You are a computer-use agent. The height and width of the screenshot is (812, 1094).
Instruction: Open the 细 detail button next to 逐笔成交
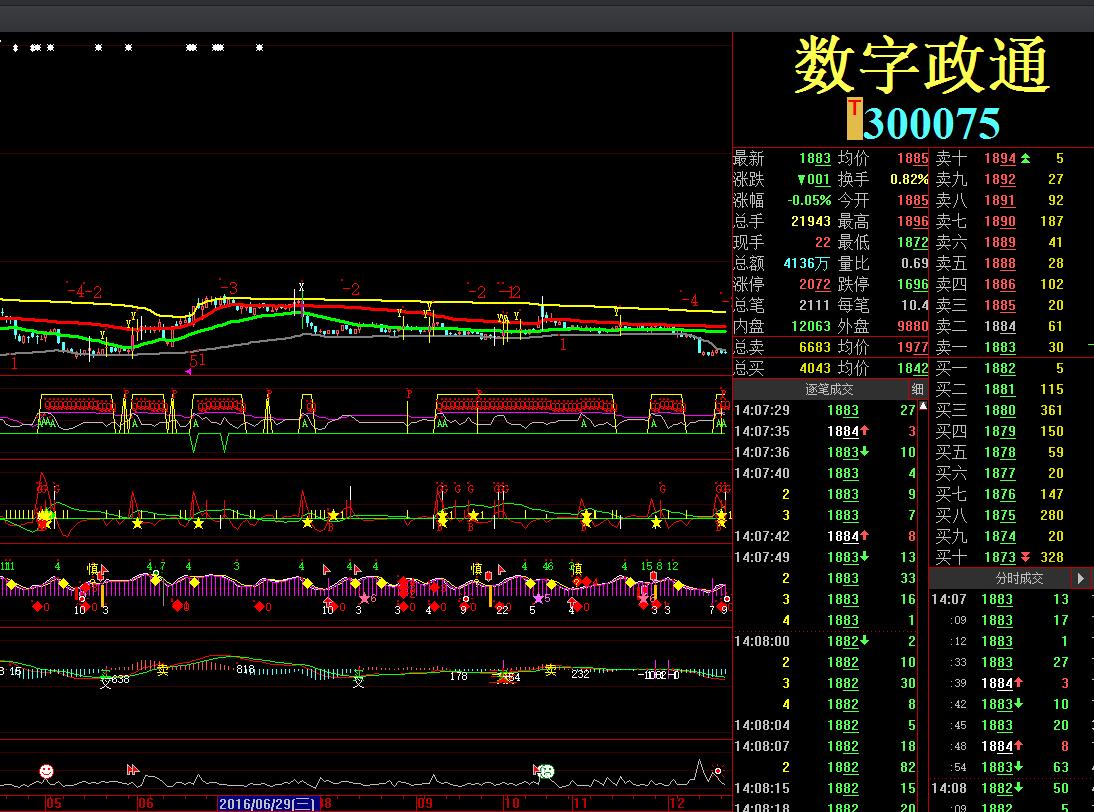click(x=917, y=389)
